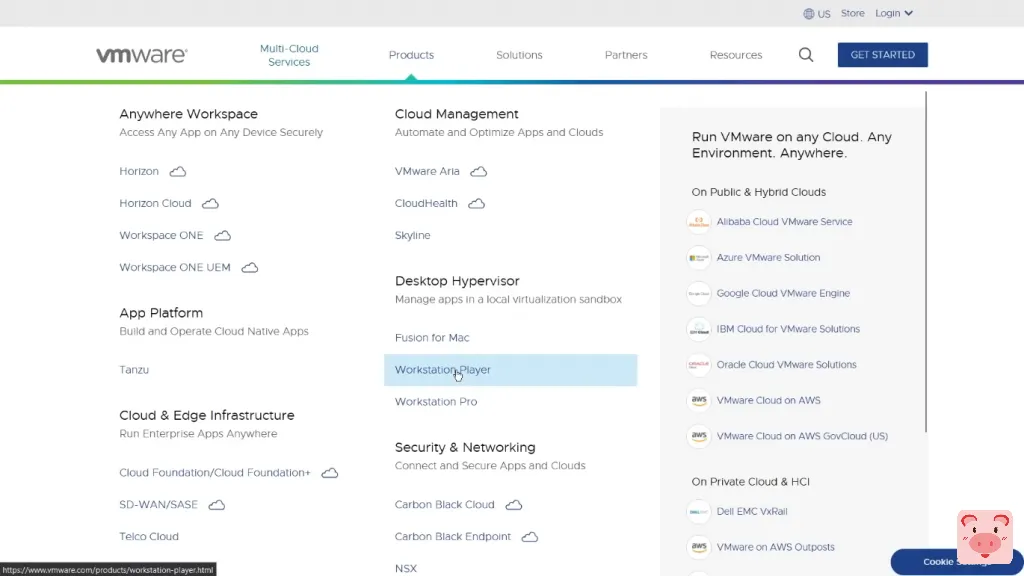This screenshot has width=1024, height=576.
Task: Click the Azure VMware Solution logo icon
Action: coord(699,258)
